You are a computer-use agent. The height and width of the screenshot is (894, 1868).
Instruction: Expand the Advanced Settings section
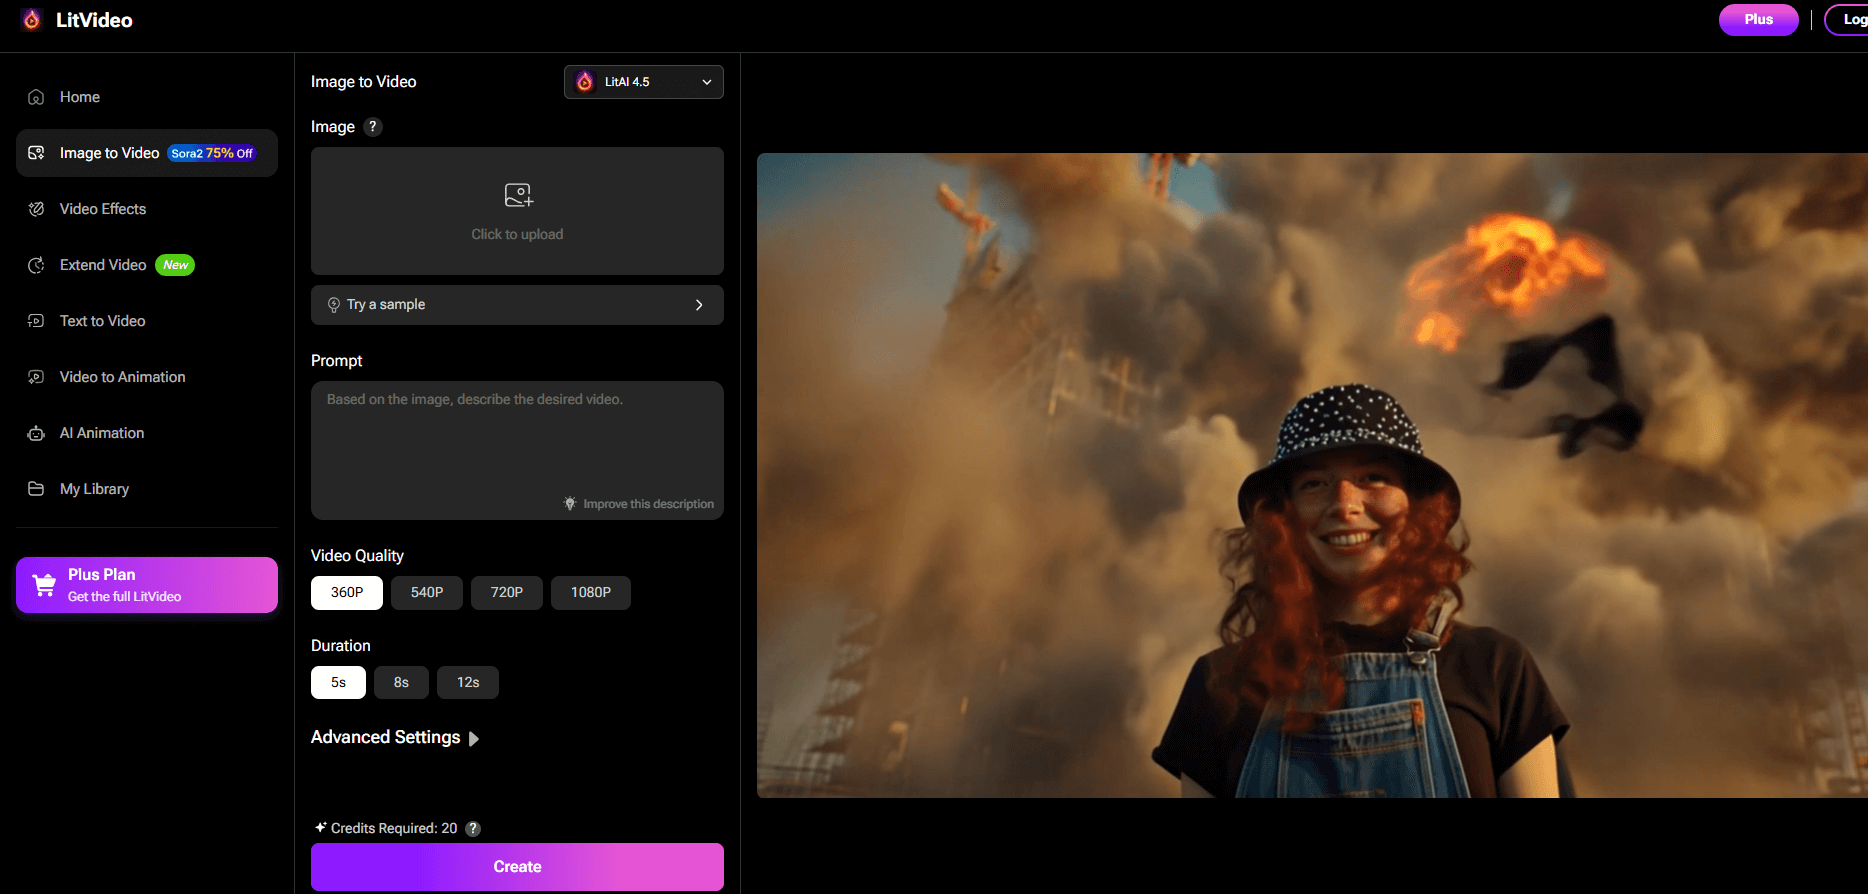(395, 738)
